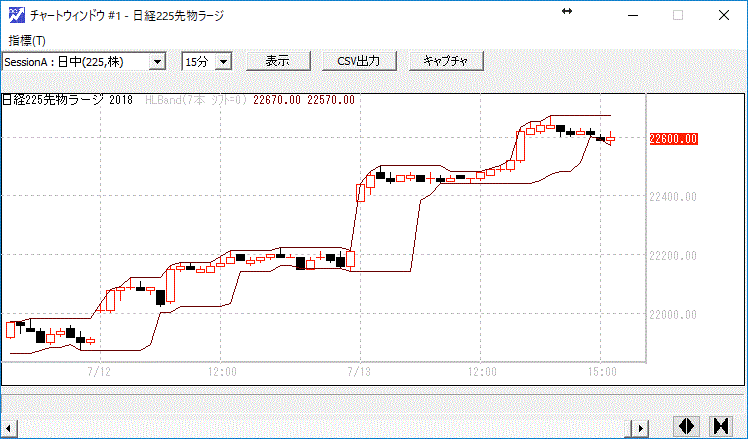Close the chart window
Screen dimensions: 748x439
[724, 15]
